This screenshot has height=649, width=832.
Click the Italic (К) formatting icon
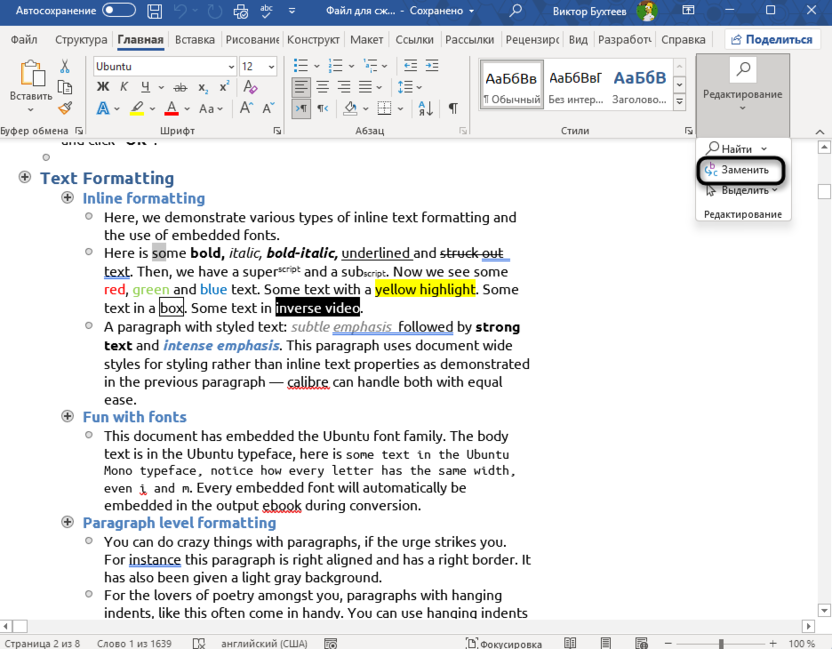tap(126, 87)
